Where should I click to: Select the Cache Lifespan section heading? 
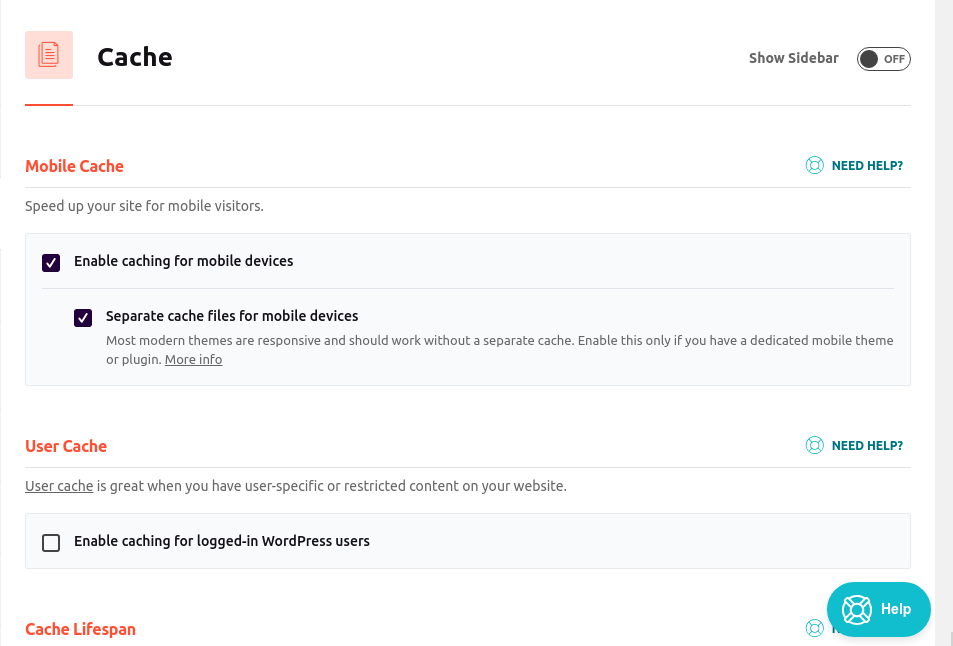tap(80, 629)
